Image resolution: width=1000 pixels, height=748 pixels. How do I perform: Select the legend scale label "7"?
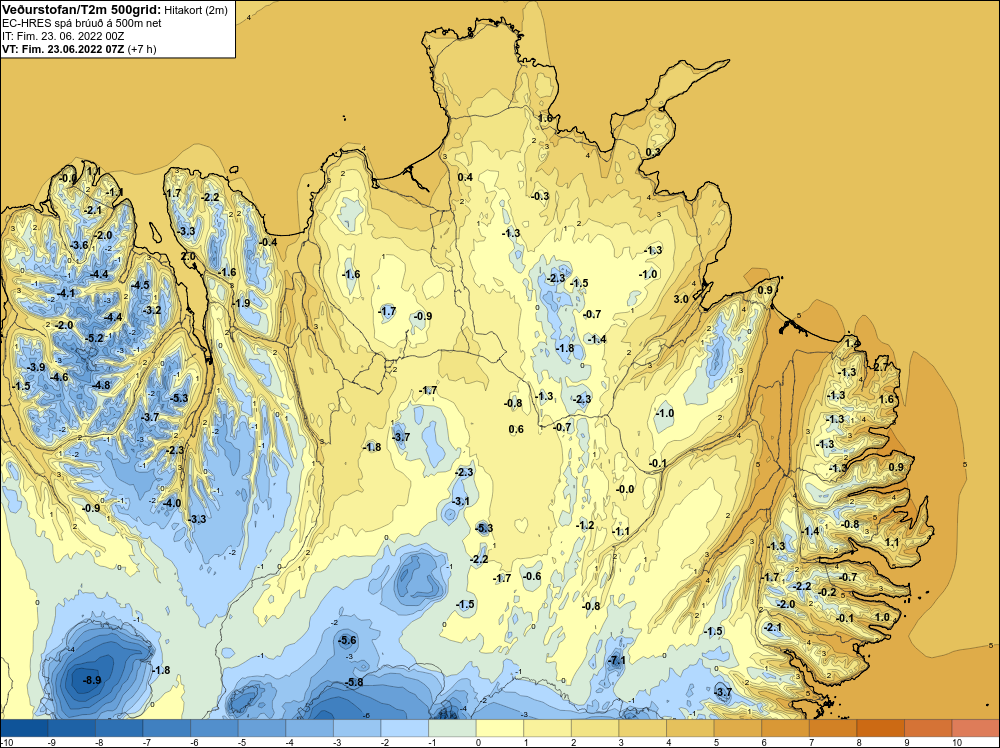812,742
